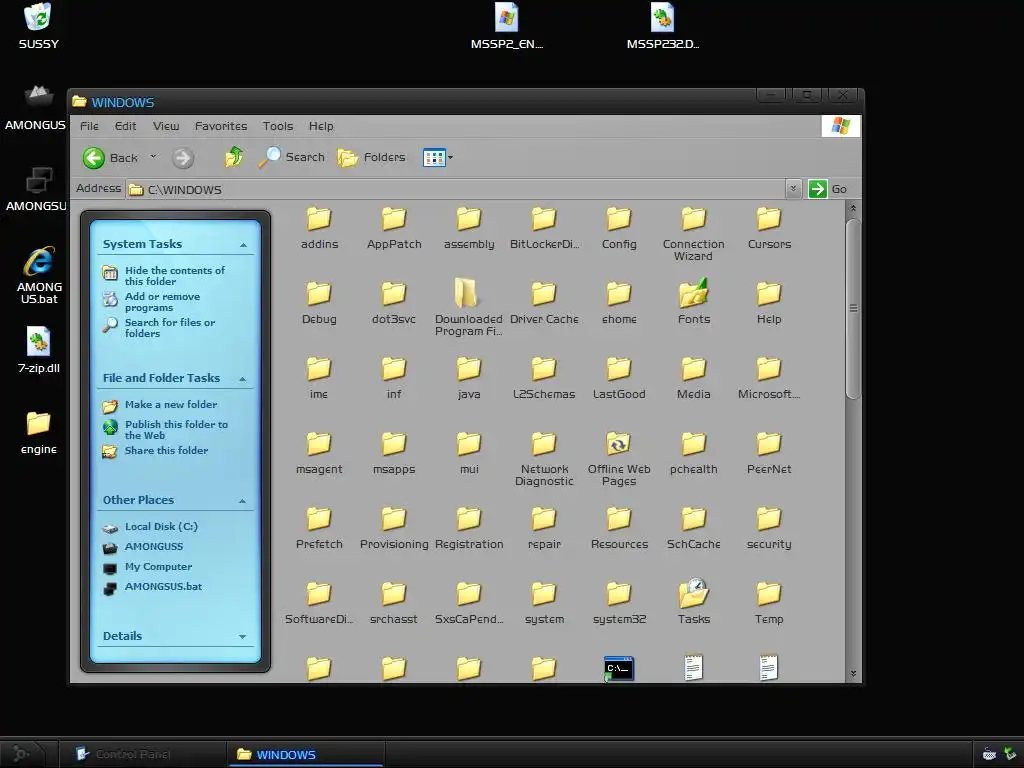
Task: Open the Search toolbar button
Action: tap(291, 157)
